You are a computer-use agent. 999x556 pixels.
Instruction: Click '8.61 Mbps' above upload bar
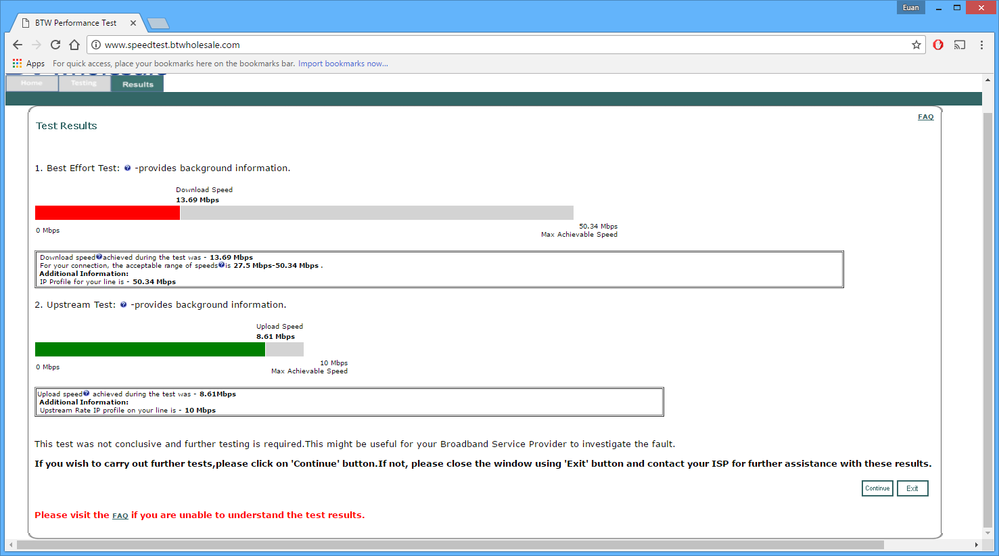click(x=276, y=336)
